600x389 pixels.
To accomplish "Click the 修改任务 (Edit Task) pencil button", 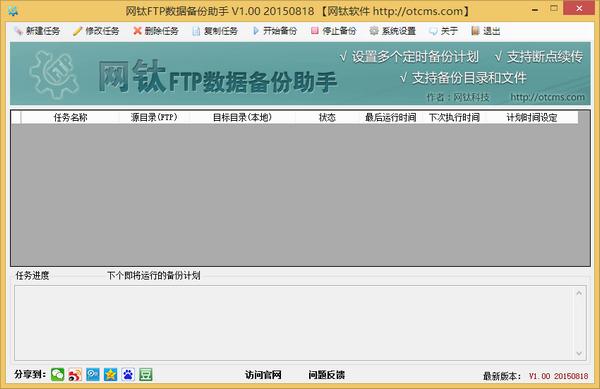I will pyautogui.click(x=96, y=31).
